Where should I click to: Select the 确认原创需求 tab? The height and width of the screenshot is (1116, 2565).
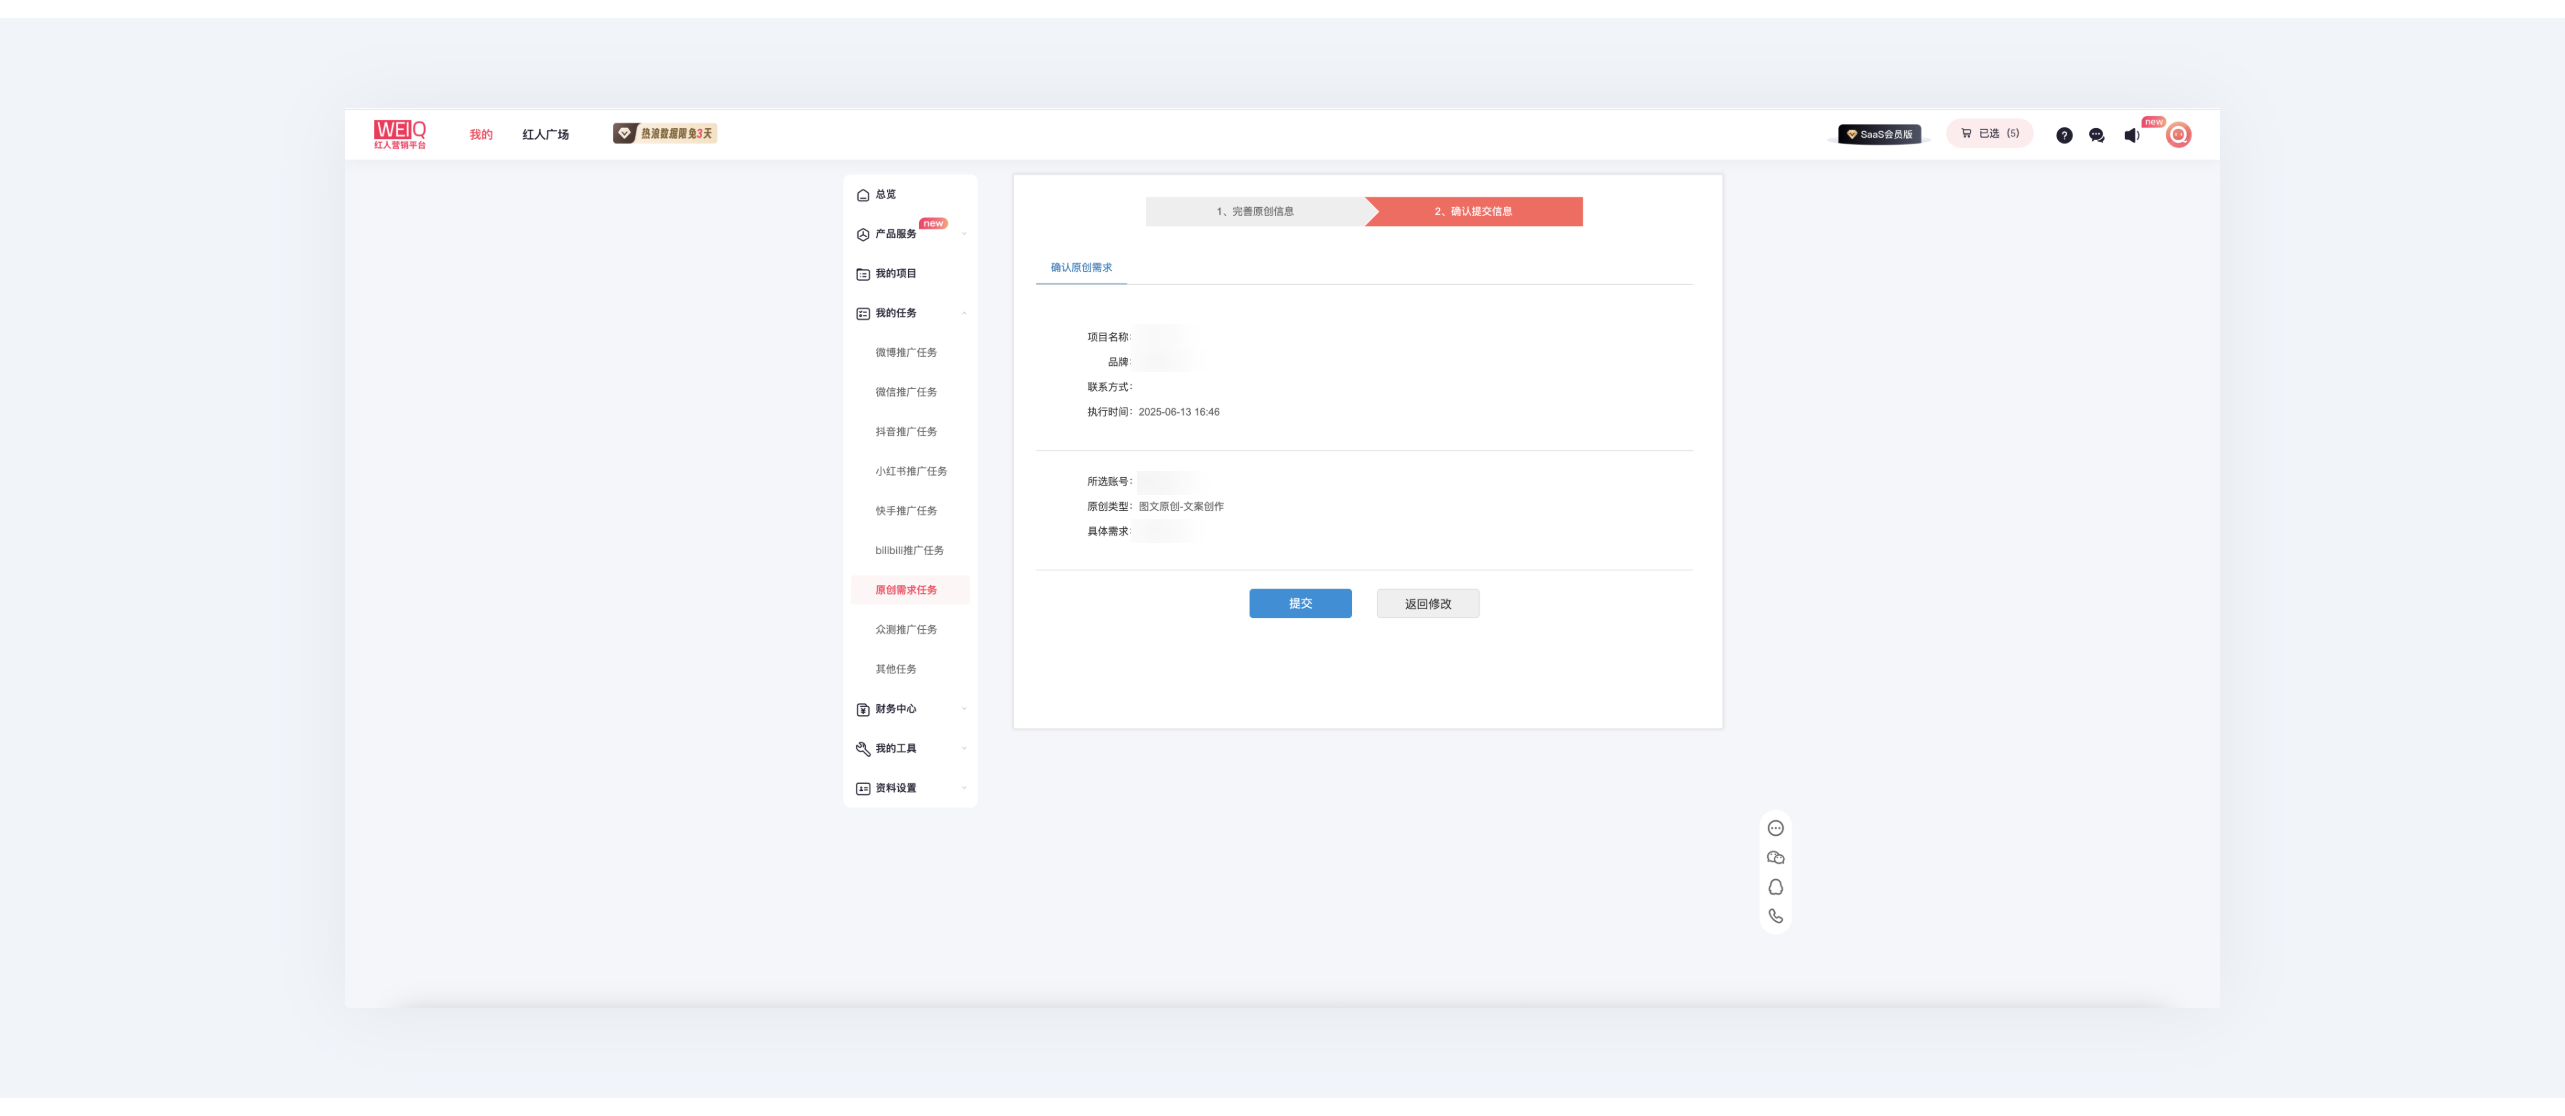click(x=1081, y=267)
